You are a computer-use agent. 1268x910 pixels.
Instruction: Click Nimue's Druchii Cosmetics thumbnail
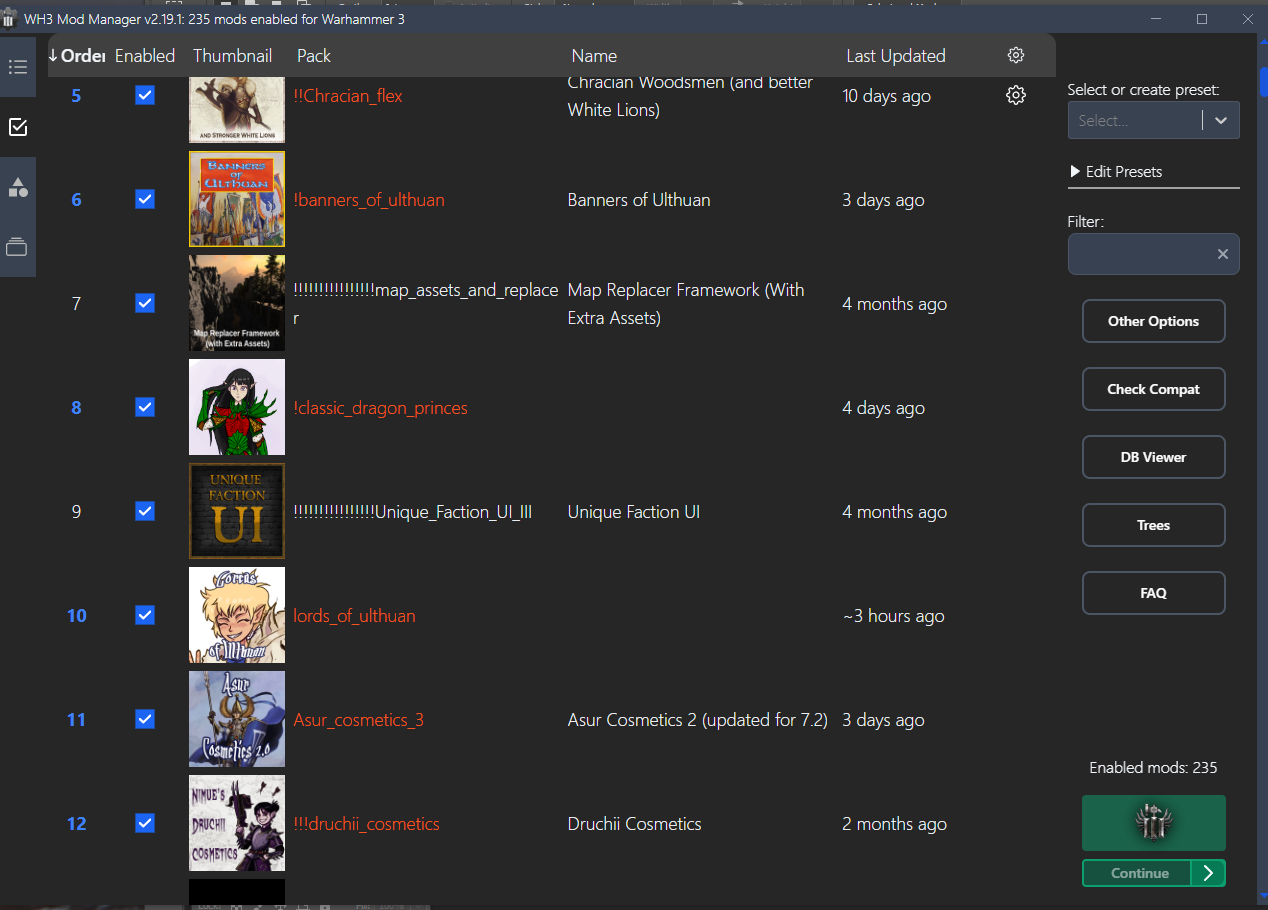pyautogui.click(x=237, y=823)
